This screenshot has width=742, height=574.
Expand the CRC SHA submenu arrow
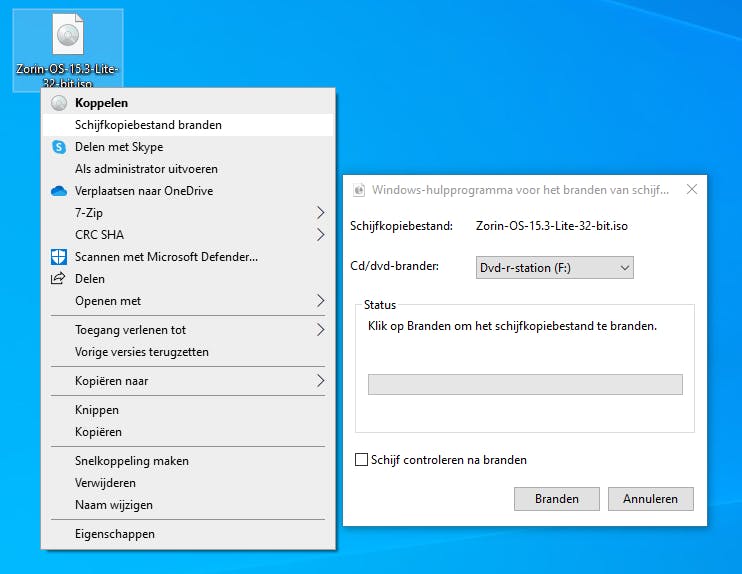click(x=321, y=235)
